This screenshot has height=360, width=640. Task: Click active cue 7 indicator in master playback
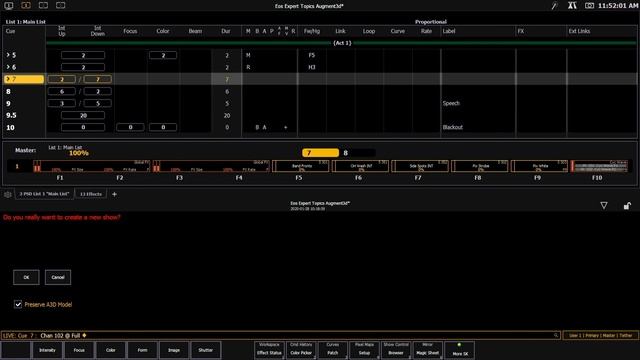320,153
